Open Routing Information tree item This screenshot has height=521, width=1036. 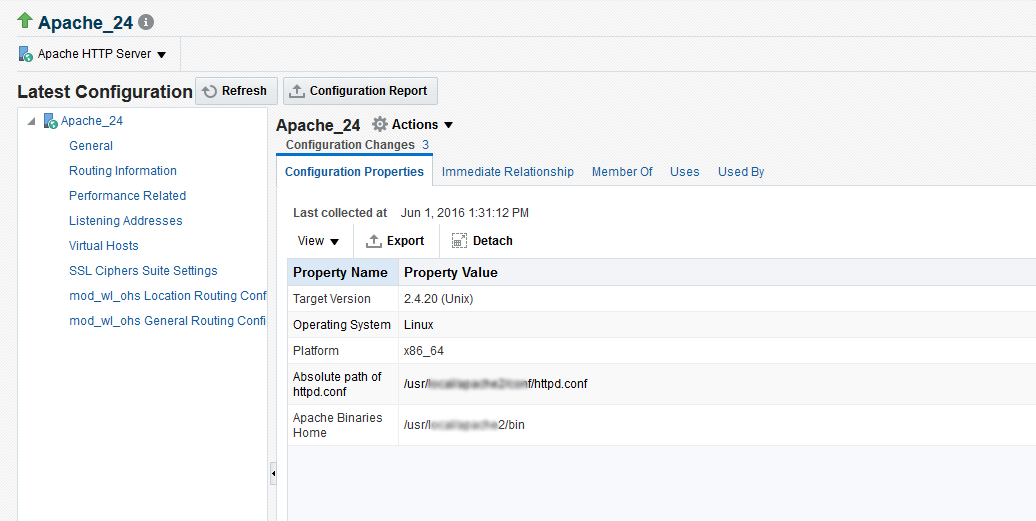point(123,171)
